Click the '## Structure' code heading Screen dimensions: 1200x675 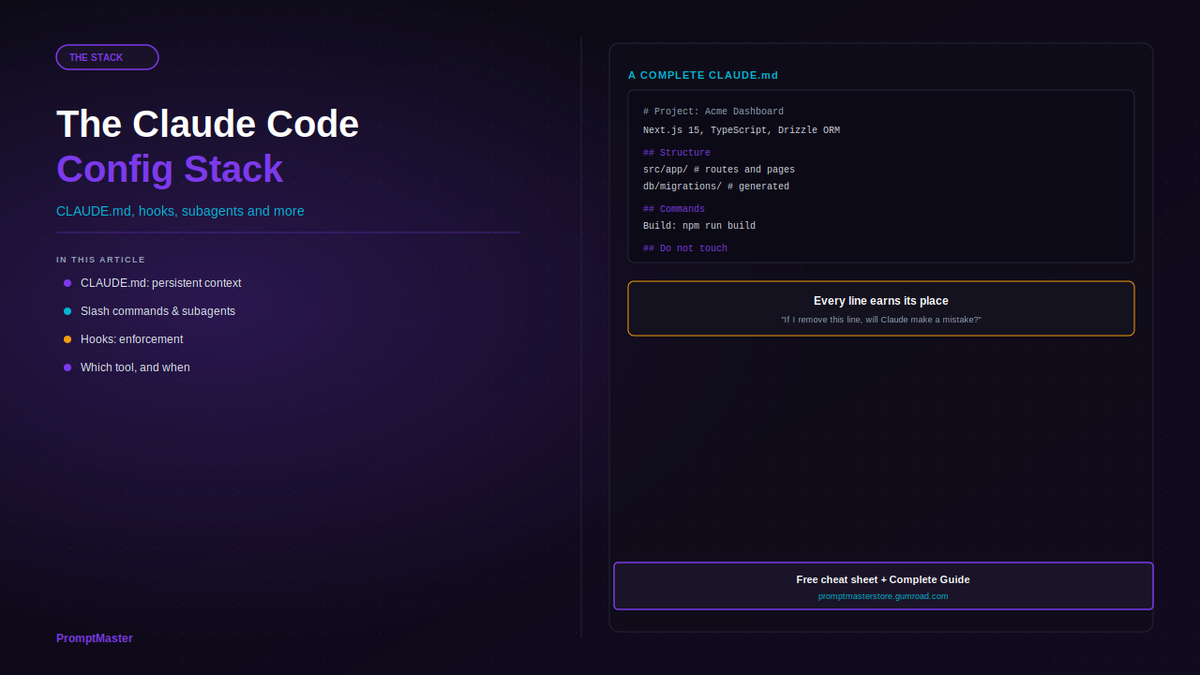[x=677, y=152]
